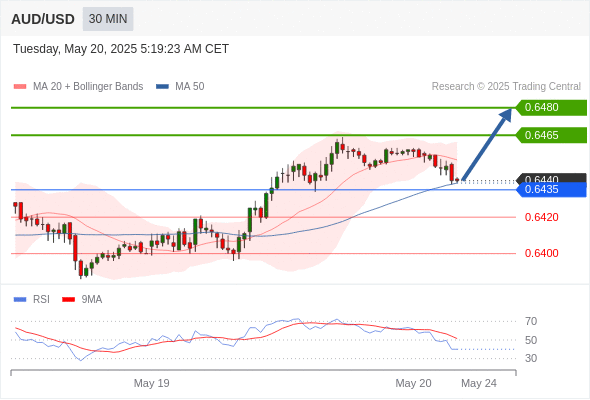Click the May 20 date axis marker

[x=413, y=383]
